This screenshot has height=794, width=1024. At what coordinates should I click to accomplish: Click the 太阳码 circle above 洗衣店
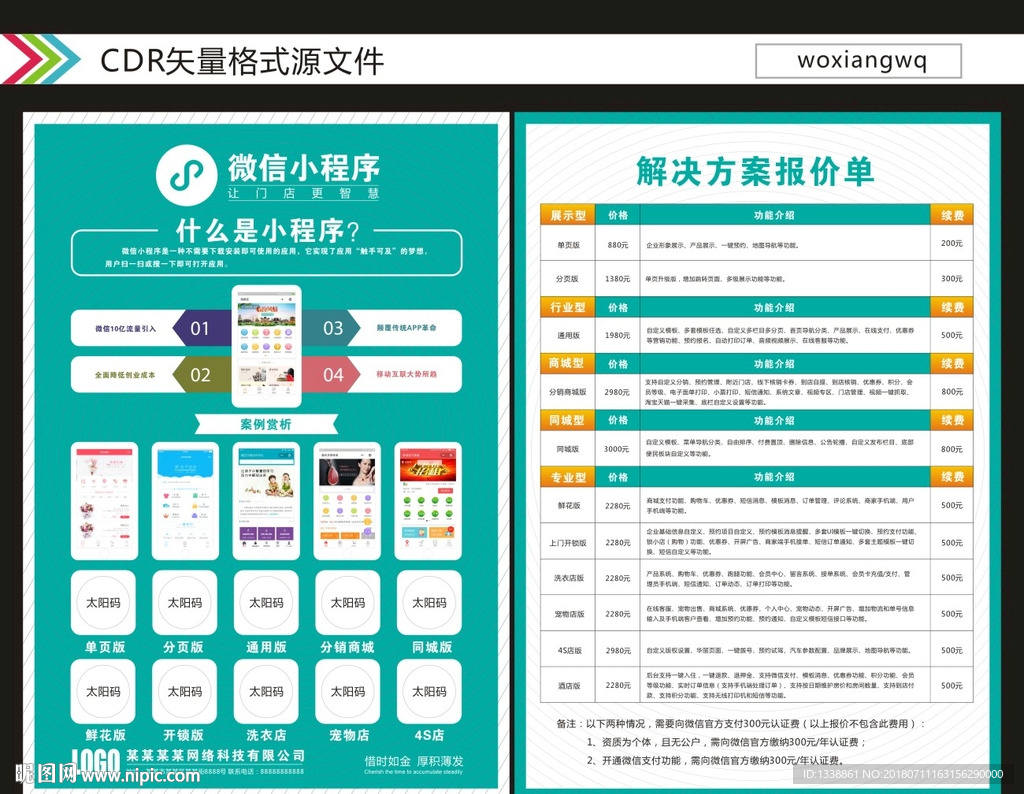(266, 691)
